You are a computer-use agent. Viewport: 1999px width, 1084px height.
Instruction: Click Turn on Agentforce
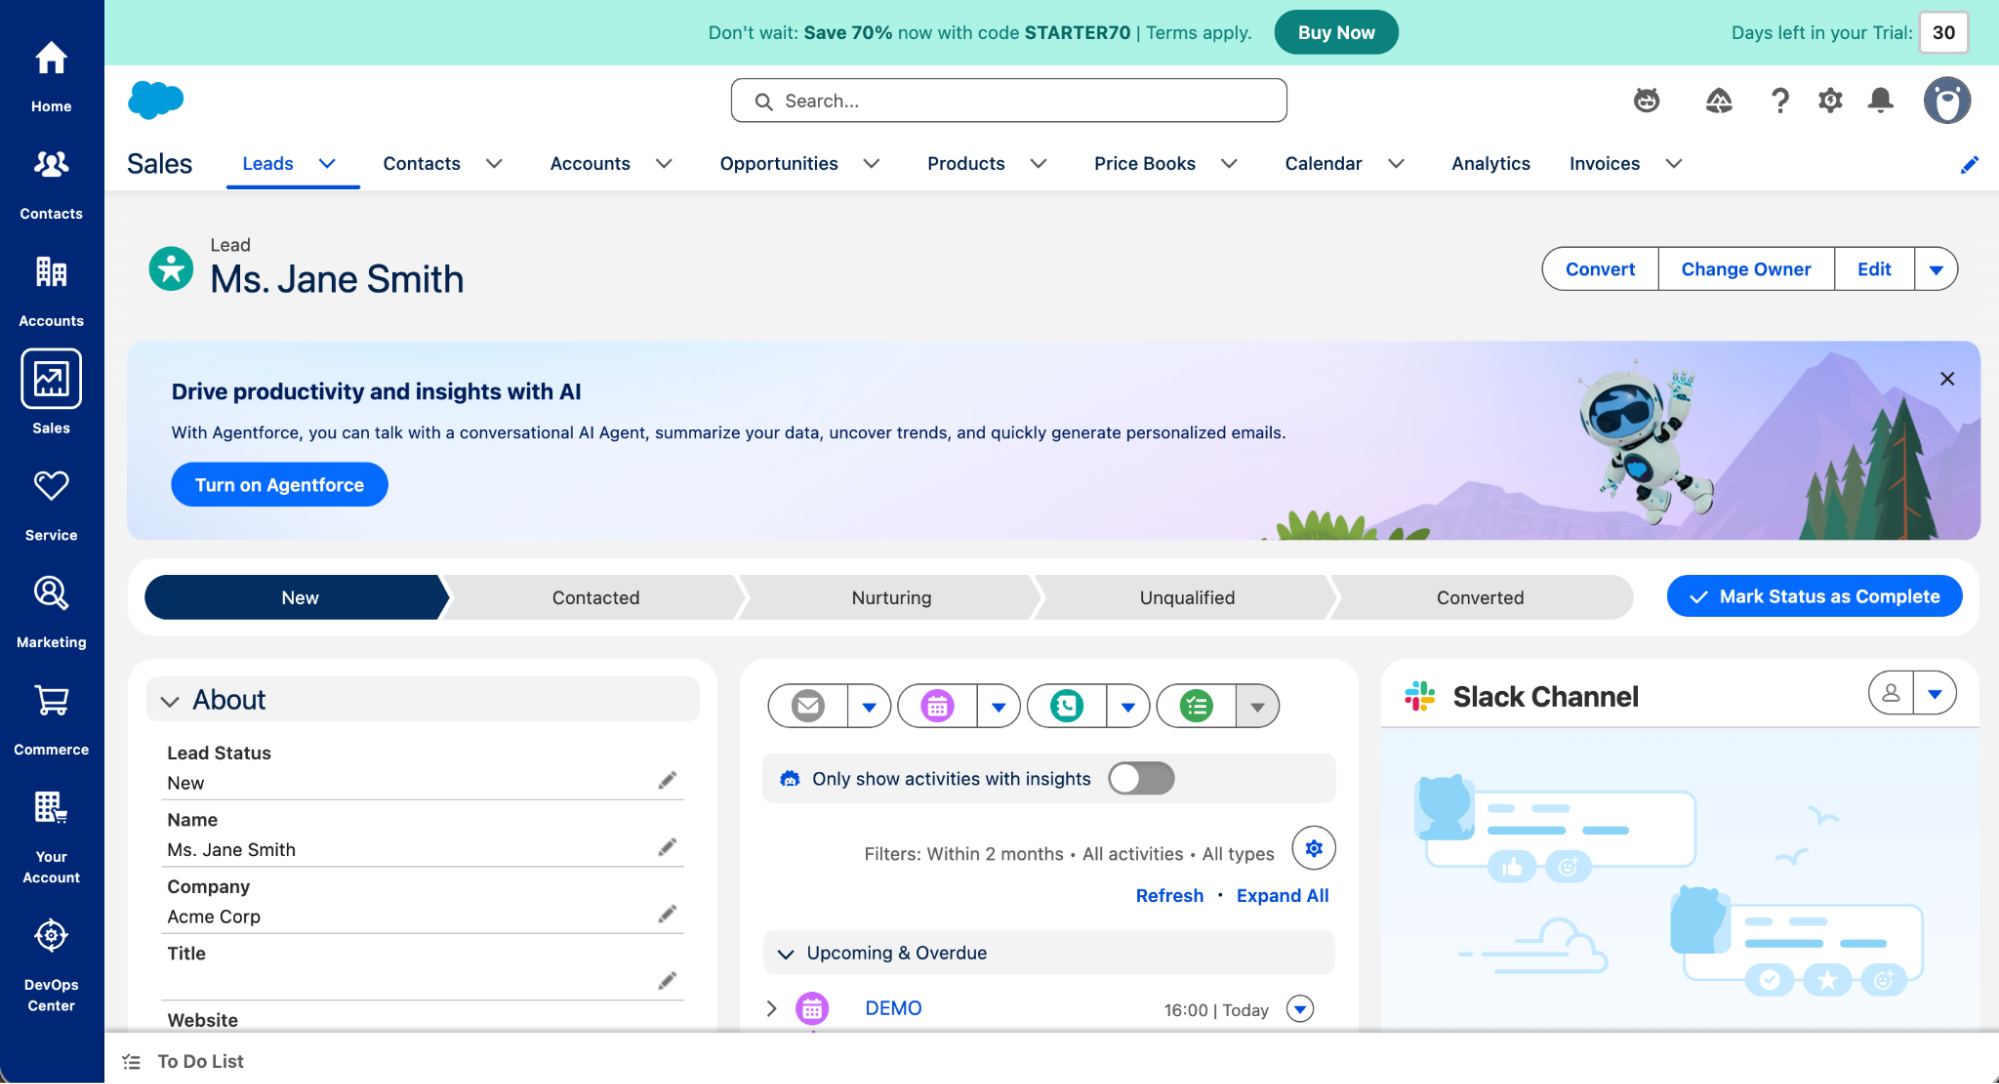click(279, 485)
